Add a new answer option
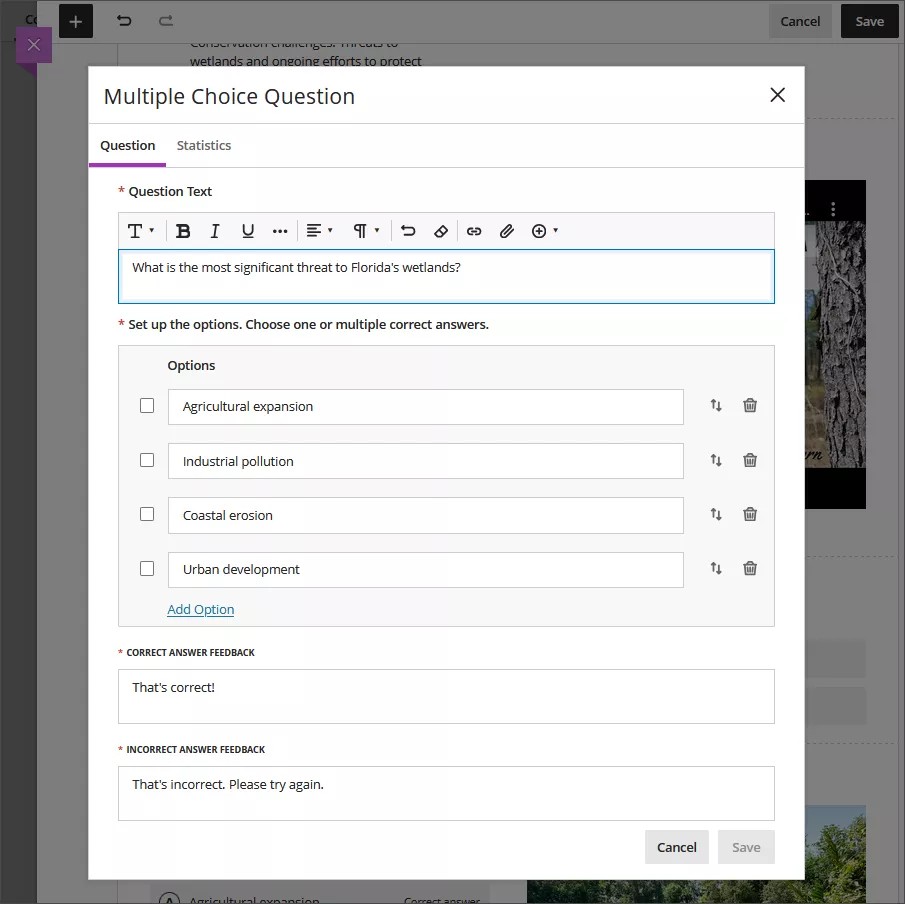Viewport: 905px width, 904px height. click(200, 609)
